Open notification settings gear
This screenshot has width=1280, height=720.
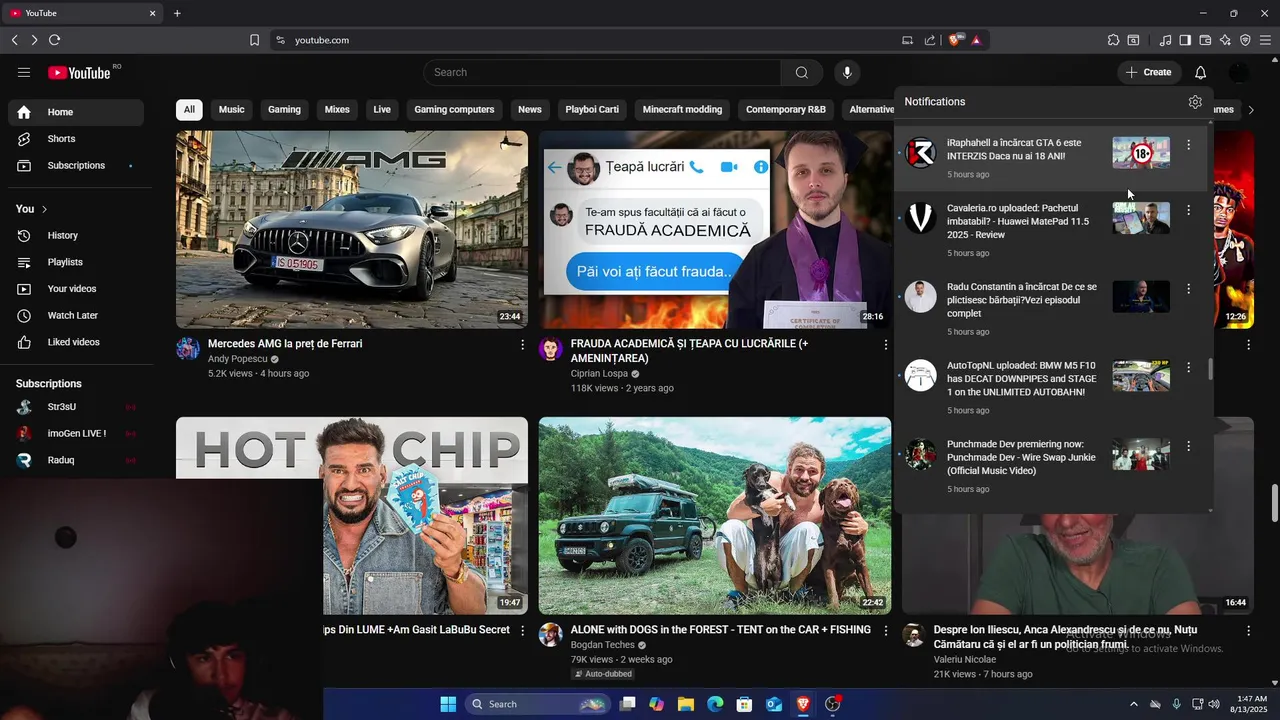pyautogui.click(x=1195, y=102)
